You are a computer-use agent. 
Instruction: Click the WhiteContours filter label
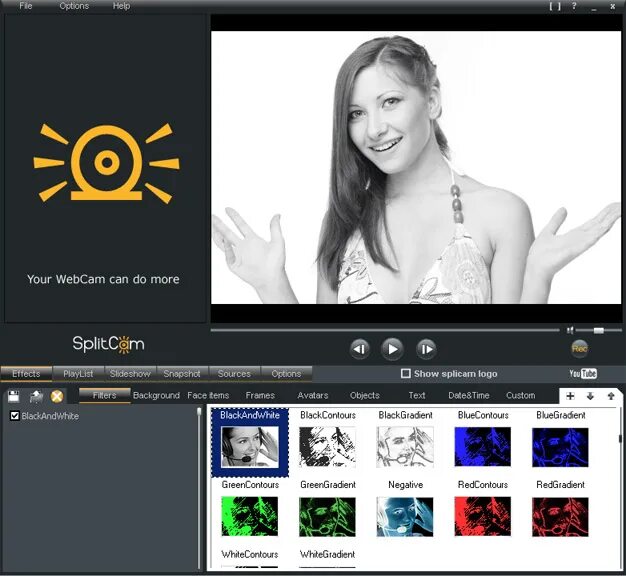(x=250, y=554)
